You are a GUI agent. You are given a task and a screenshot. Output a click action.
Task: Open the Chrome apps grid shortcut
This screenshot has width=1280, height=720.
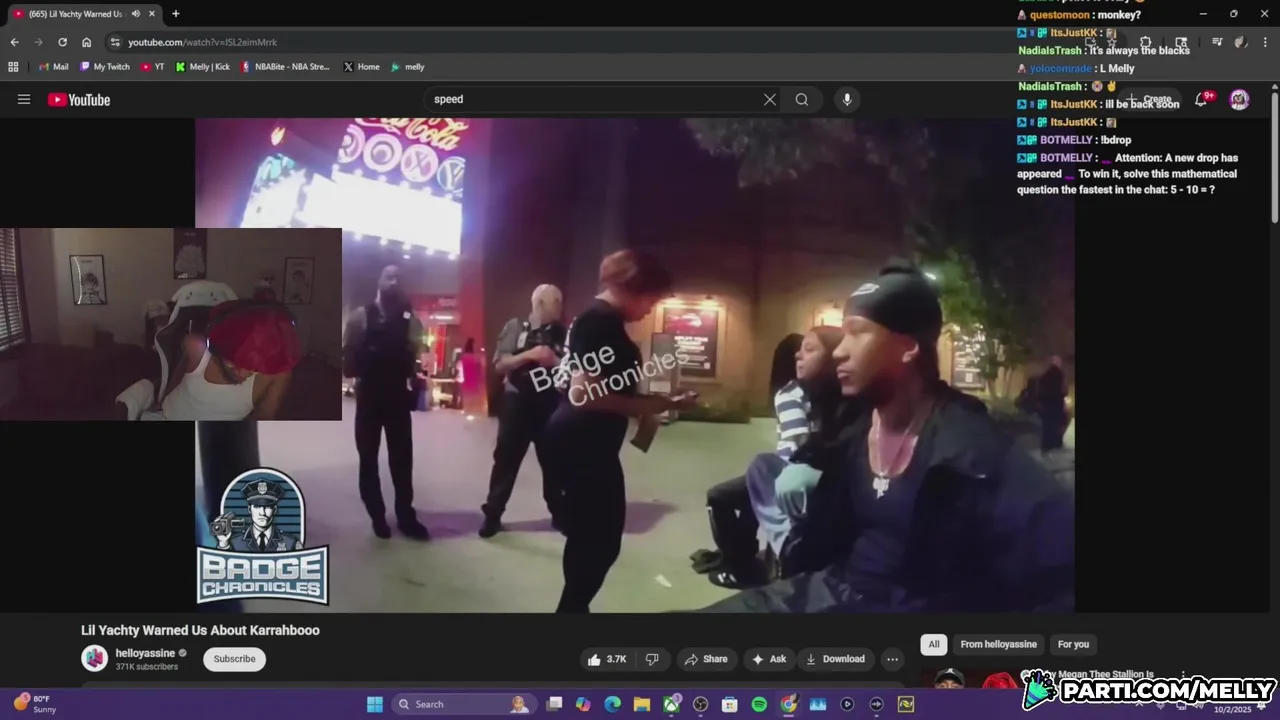13,67
